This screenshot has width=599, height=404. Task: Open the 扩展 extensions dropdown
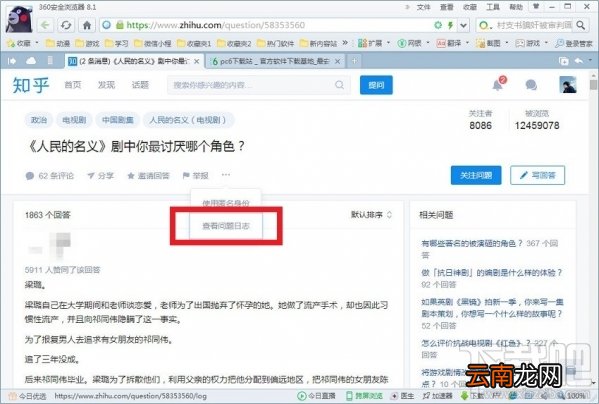374,43
